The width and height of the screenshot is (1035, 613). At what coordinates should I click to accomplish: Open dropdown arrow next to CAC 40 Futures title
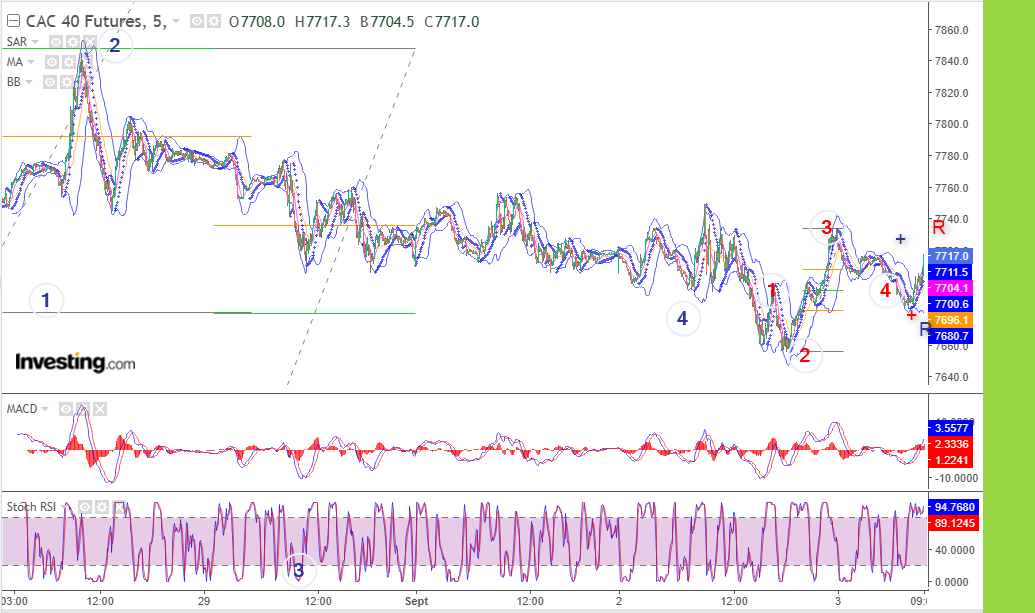[x=176, y=22]
